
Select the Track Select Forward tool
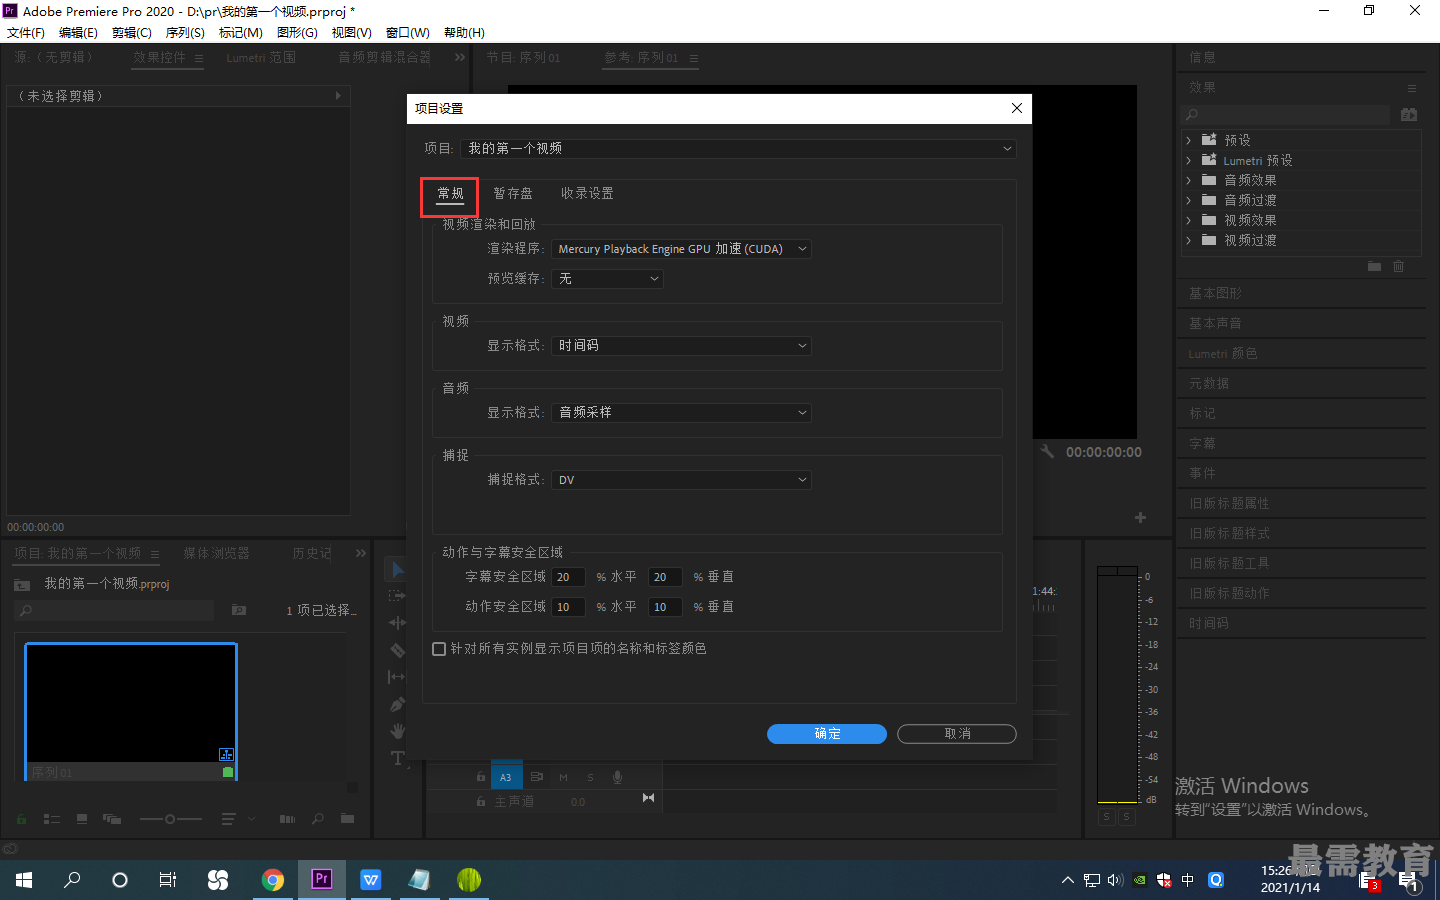pos(397,595)
